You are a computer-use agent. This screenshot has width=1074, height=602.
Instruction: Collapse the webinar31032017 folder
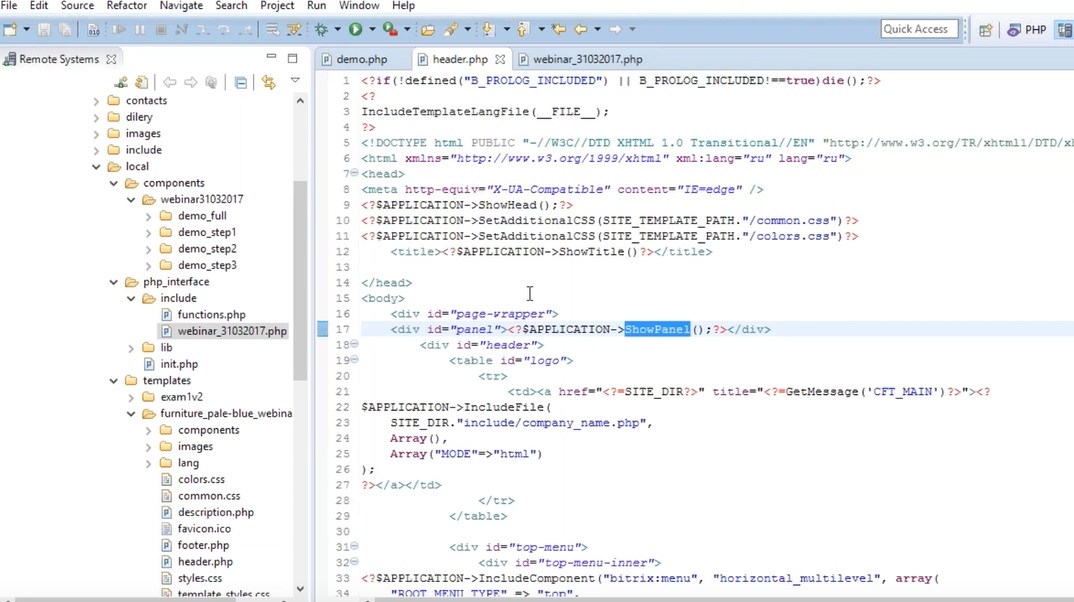pyautogui.click(x=131, y=199)
